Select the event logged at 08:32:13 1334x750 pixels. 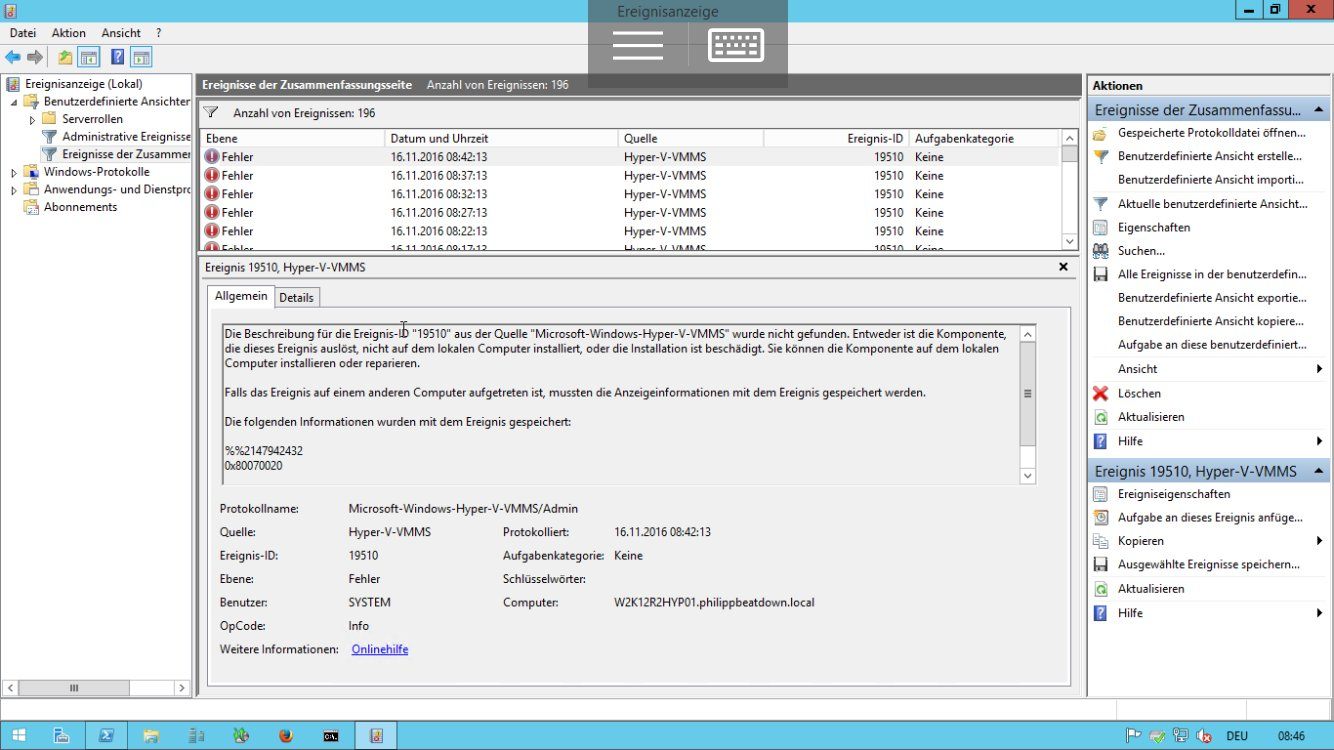pos(629,194)
